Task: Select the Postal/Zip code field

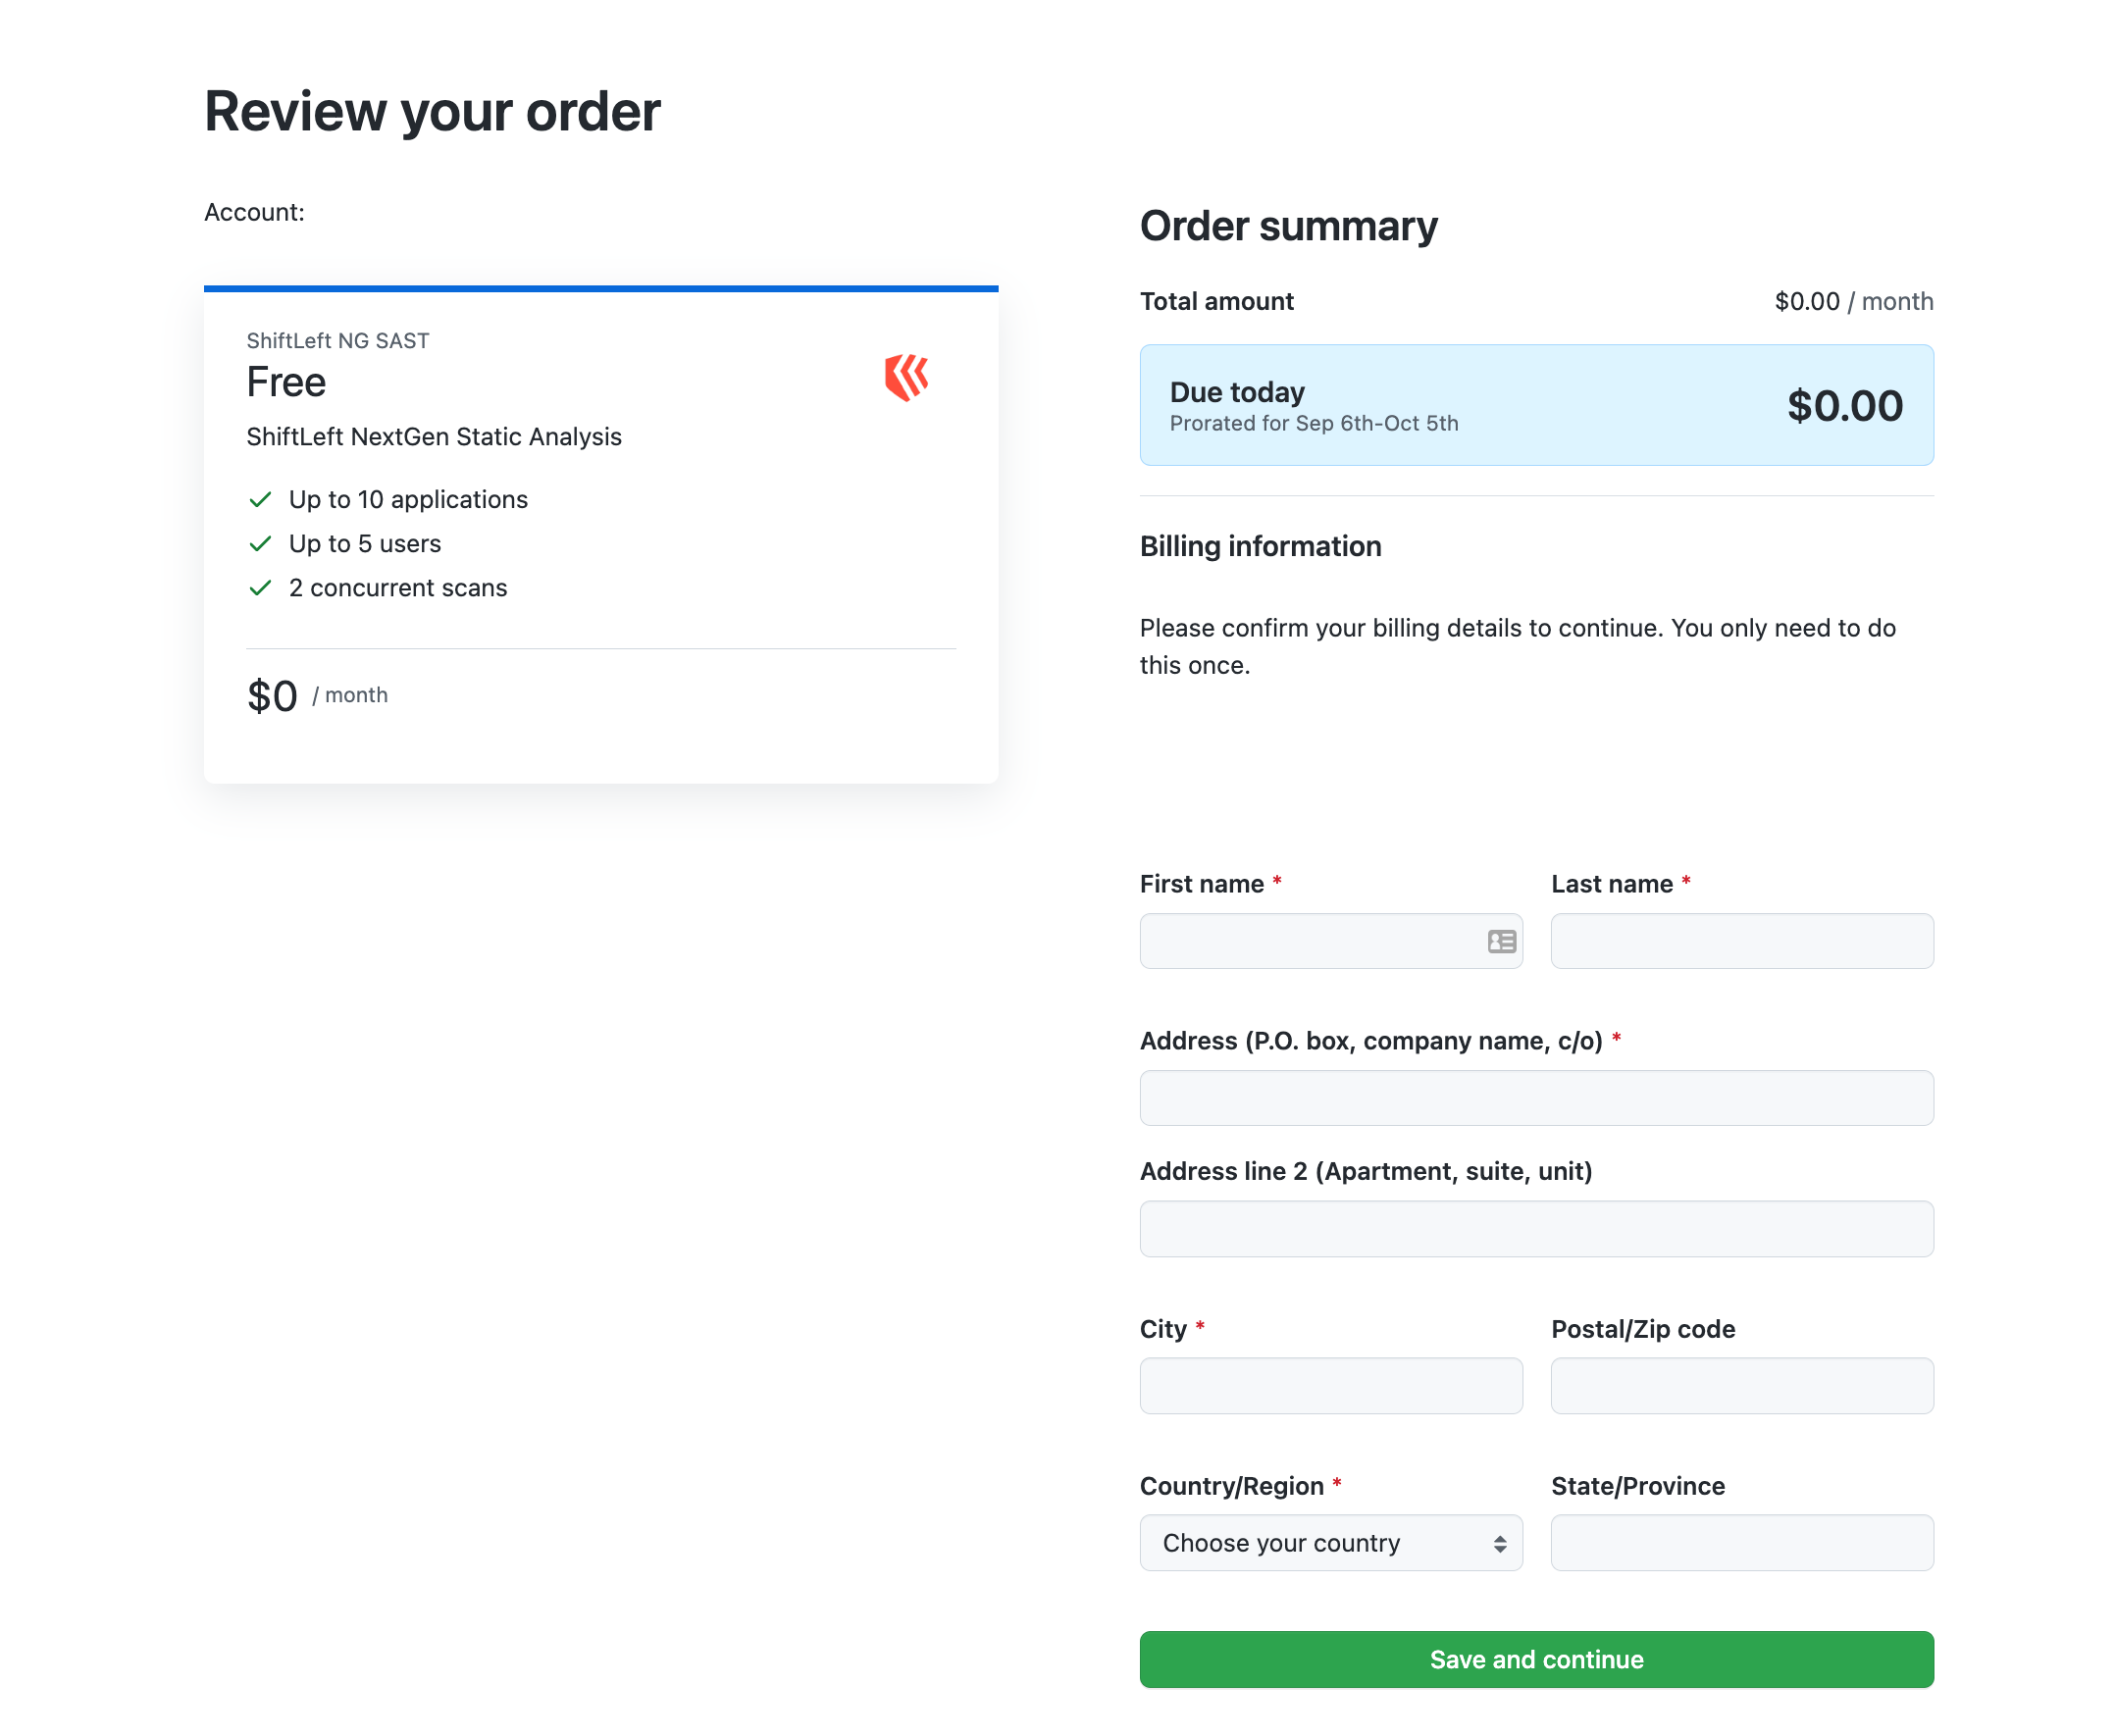Action: (x=1741, y=1385)
